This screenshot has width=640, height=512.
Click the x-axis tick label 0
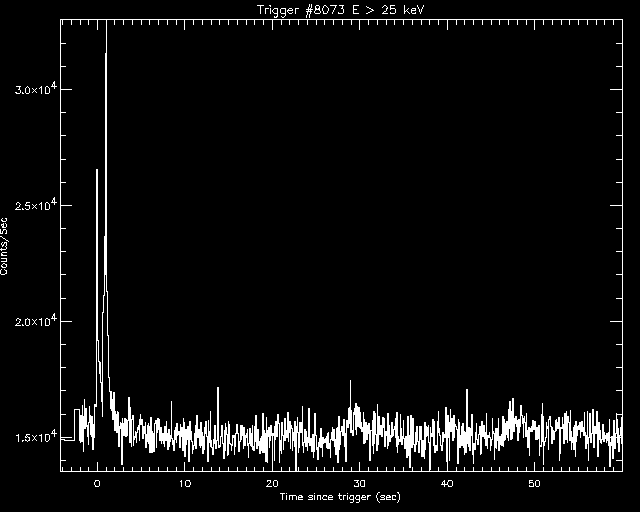point(97,484)
